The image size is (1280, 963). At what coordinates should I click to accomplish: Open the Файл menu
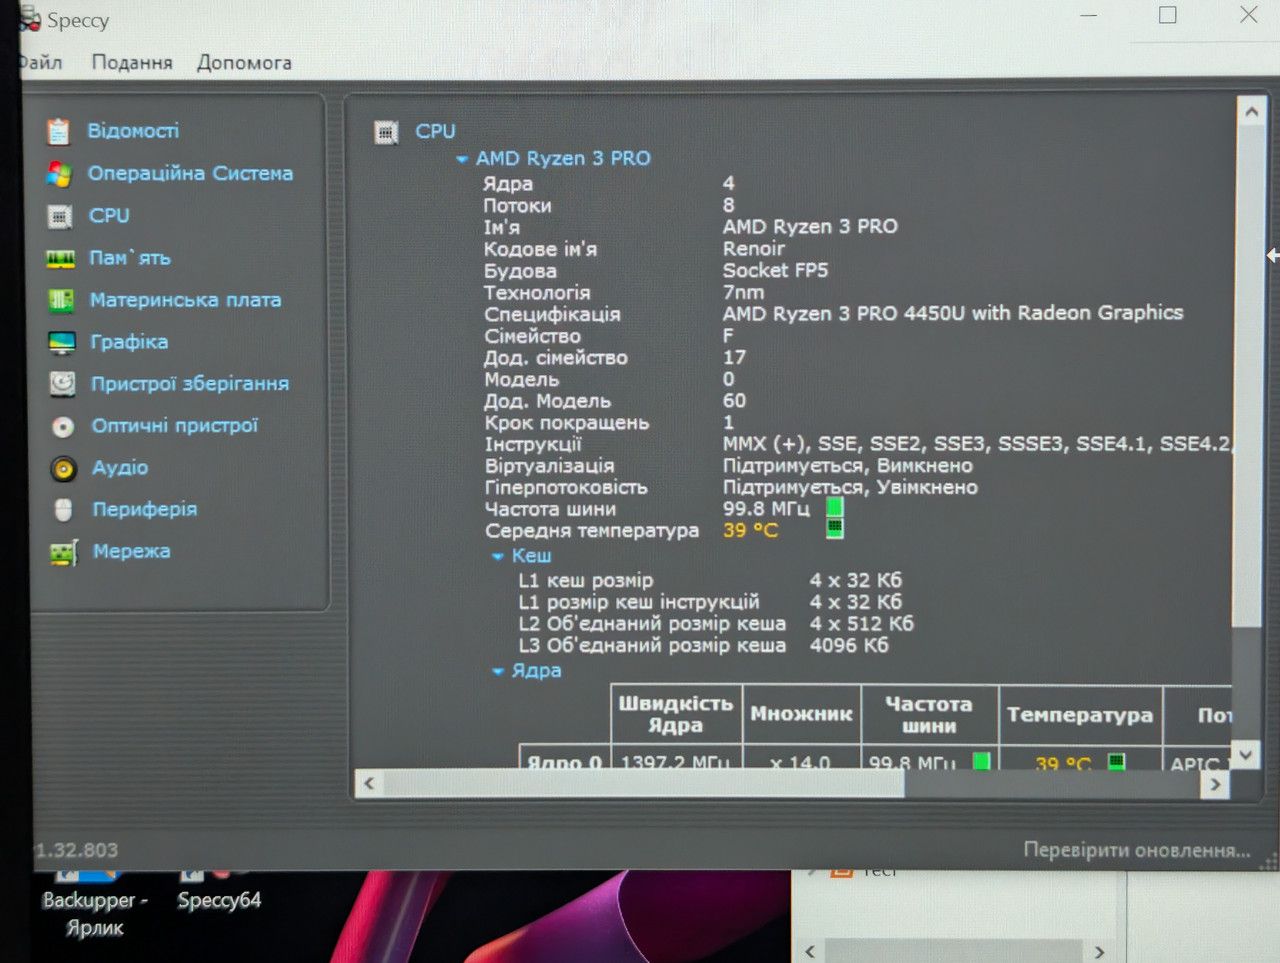40,62
